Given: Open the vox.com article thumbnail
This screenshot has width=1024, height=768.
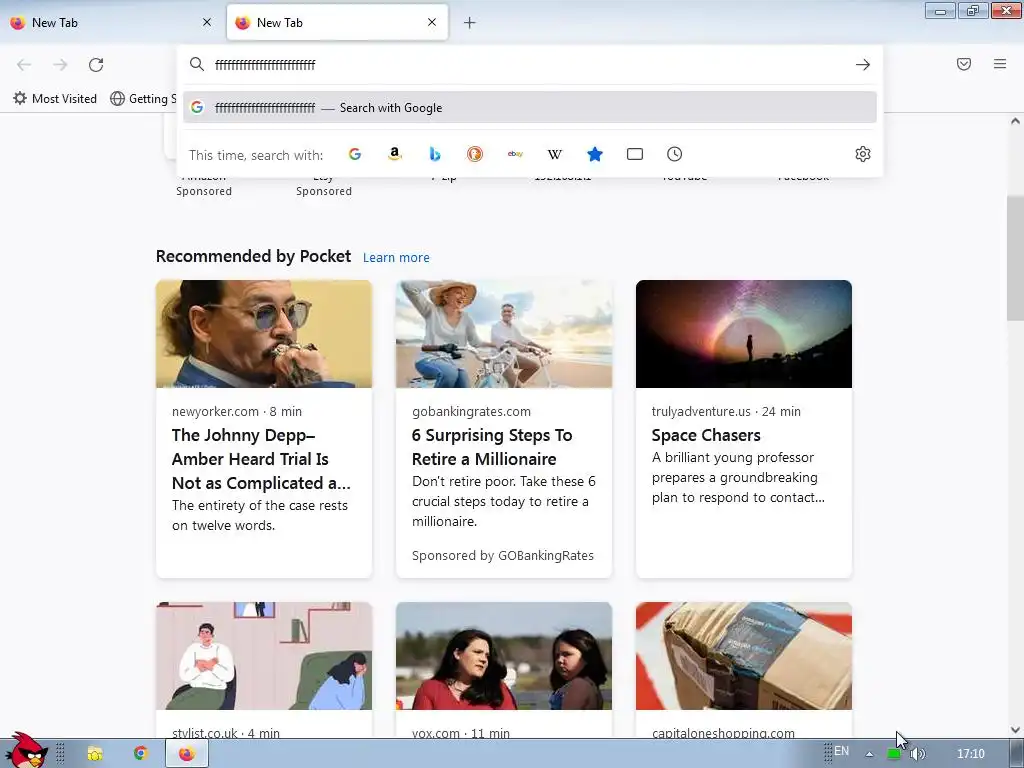Looking at the screenshot, I should [504, 656].
